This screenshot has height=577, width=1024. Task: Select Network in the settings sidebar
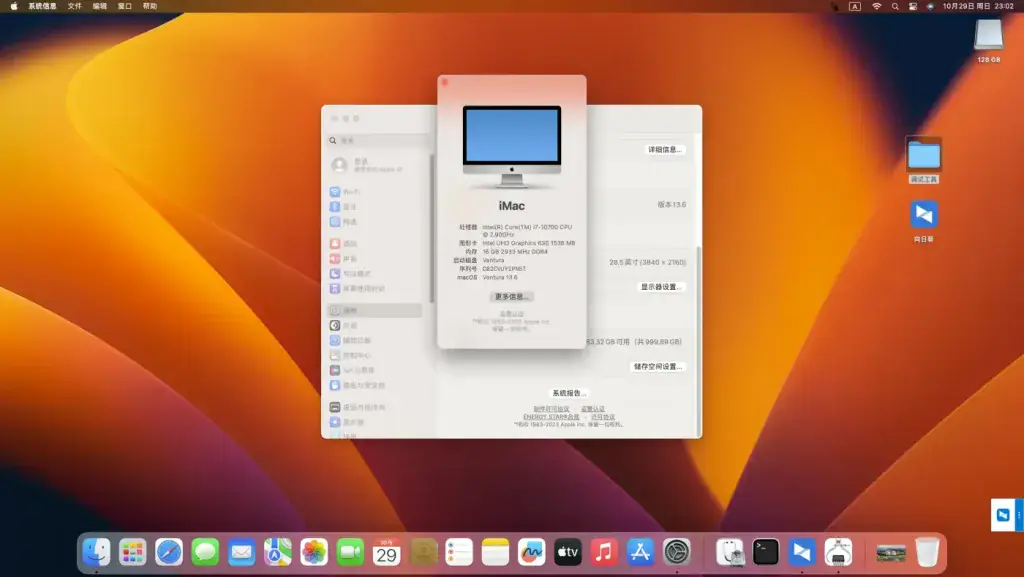click(374, 222)
